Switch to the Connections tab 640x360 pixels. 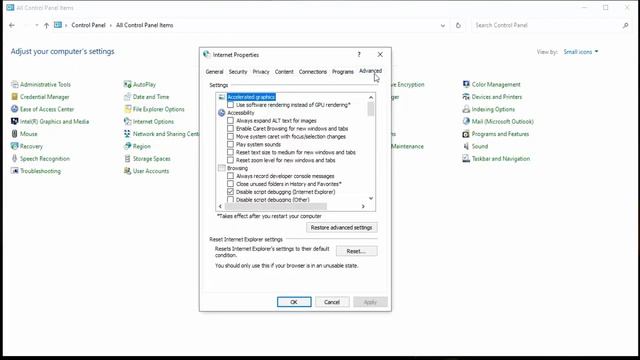tap(313, 72)
